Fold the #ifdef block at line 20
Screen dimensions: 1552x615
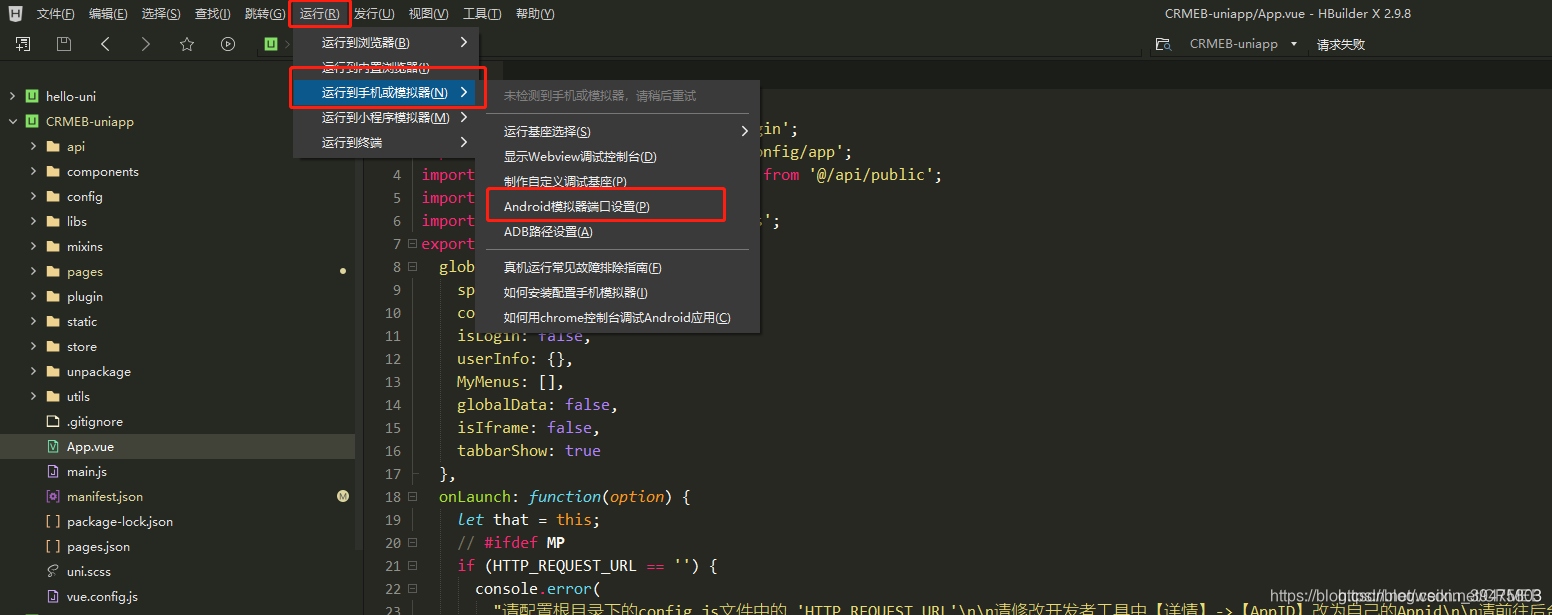point(411,543)
